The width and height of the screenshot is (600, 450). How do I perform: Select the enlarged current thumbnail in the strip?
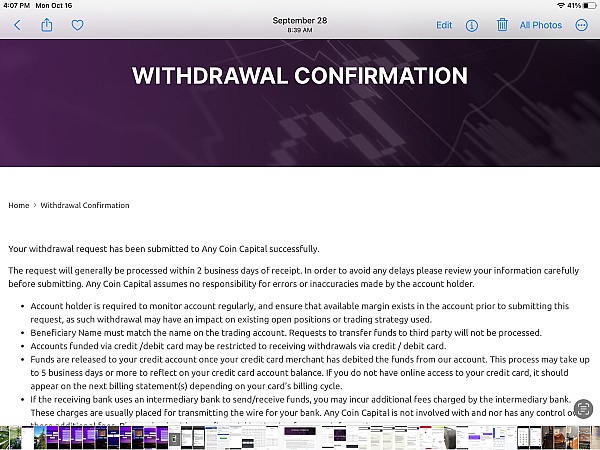pyautogui.click(x=300, y=438)
